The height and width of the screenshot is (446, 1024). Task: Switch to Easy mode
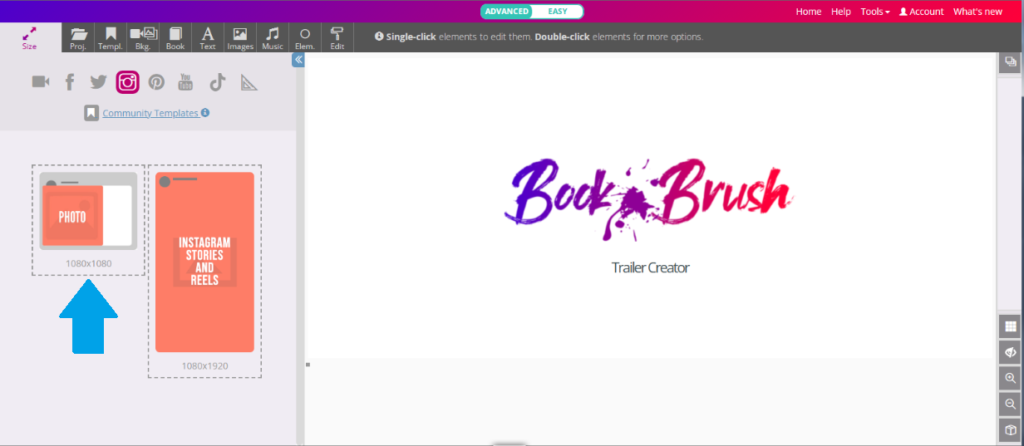coord(557,11)
